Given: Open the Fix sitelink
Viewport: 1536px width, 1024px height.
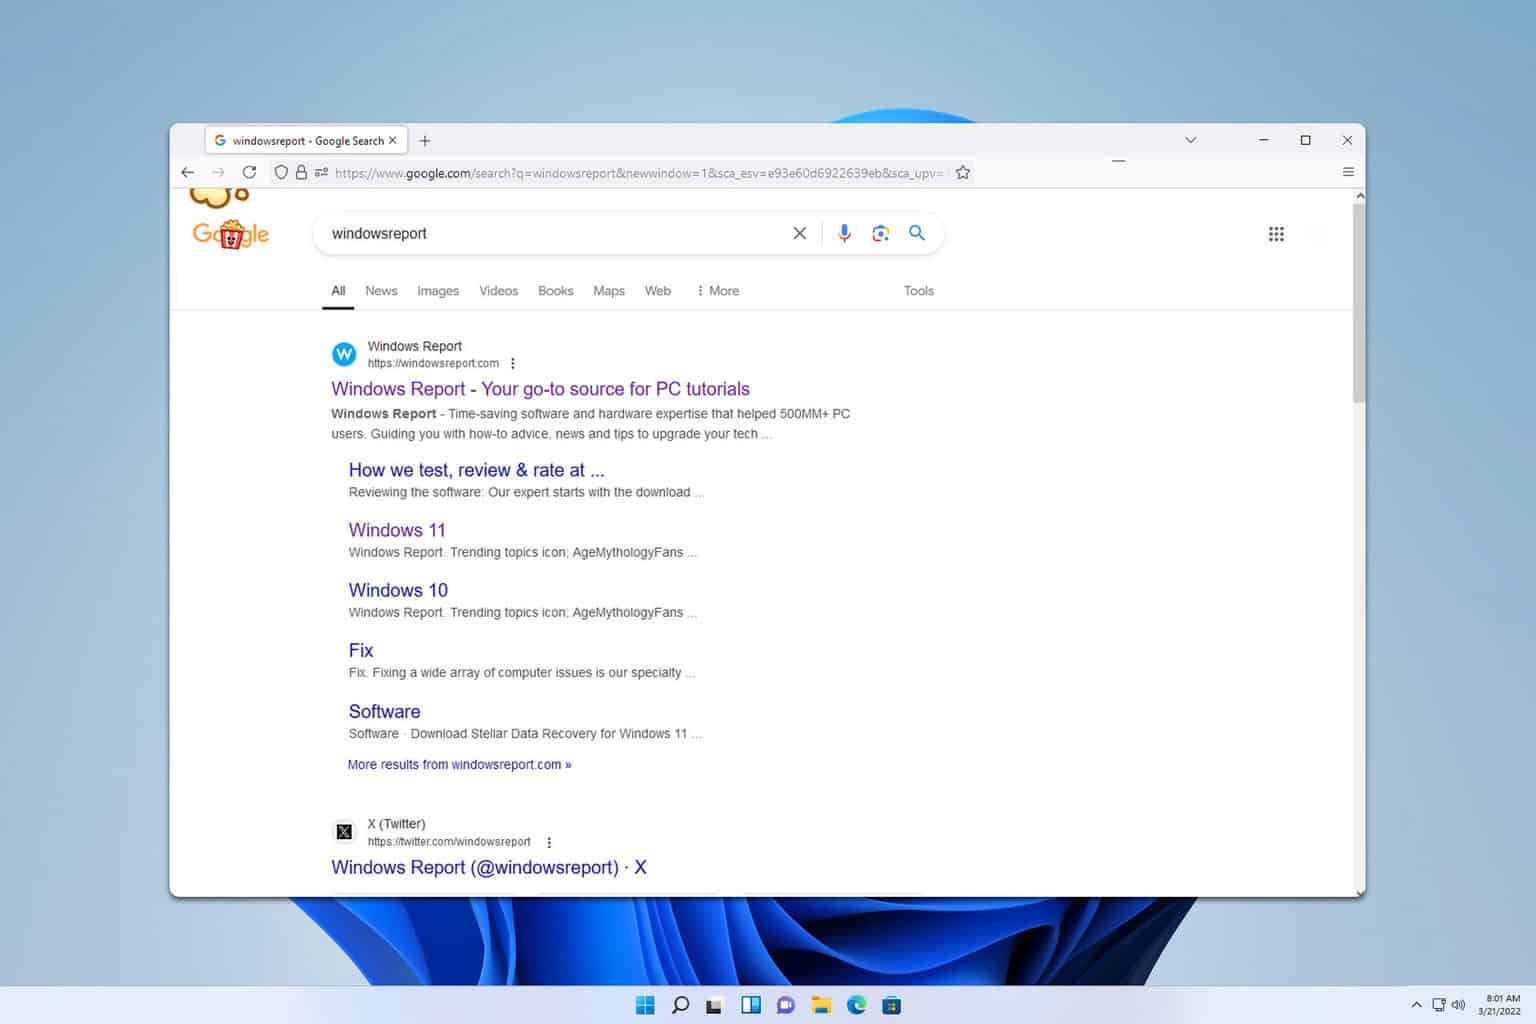Looking at the screenshot, I should [x=361, y=650].
